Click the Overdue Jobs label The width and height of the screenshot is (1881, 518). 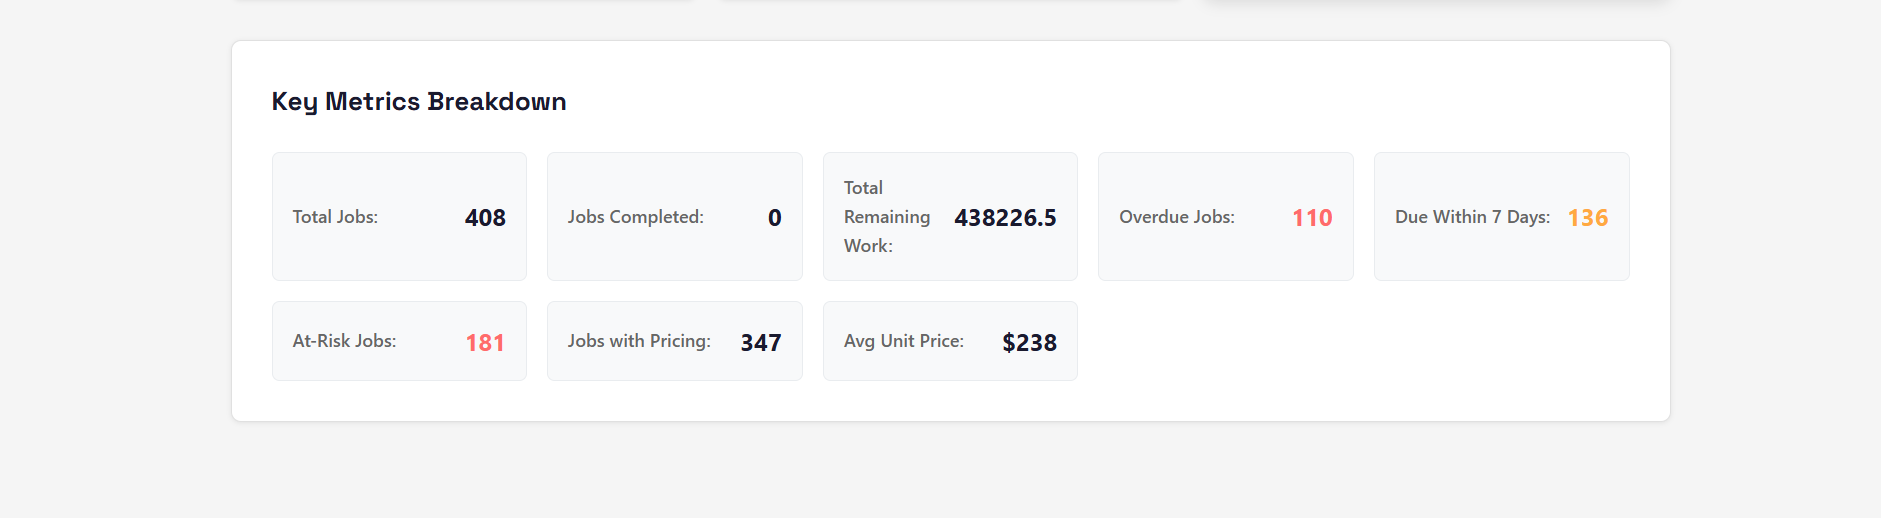pyautogui.click(x=1176, y=217)
